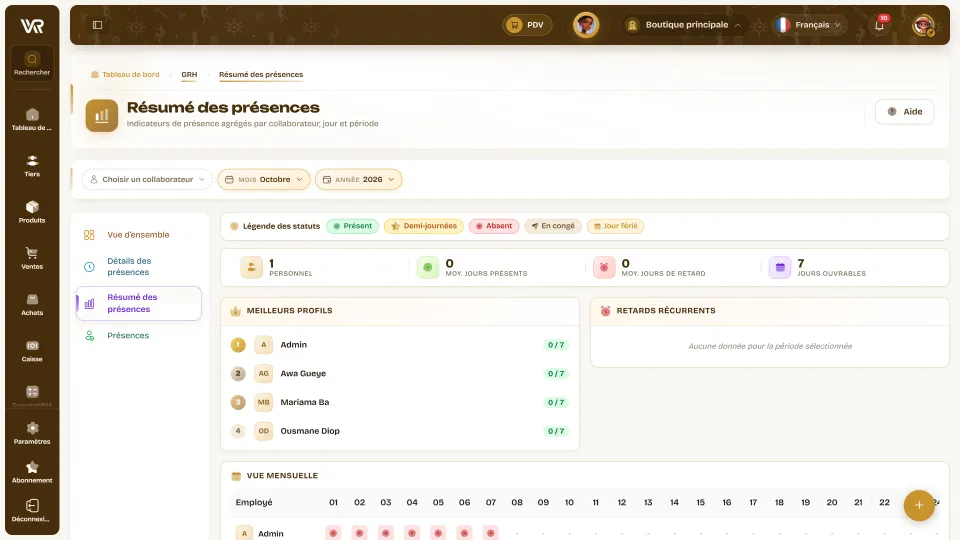Click the Personnel stat icon

click(x=252, y=268)
